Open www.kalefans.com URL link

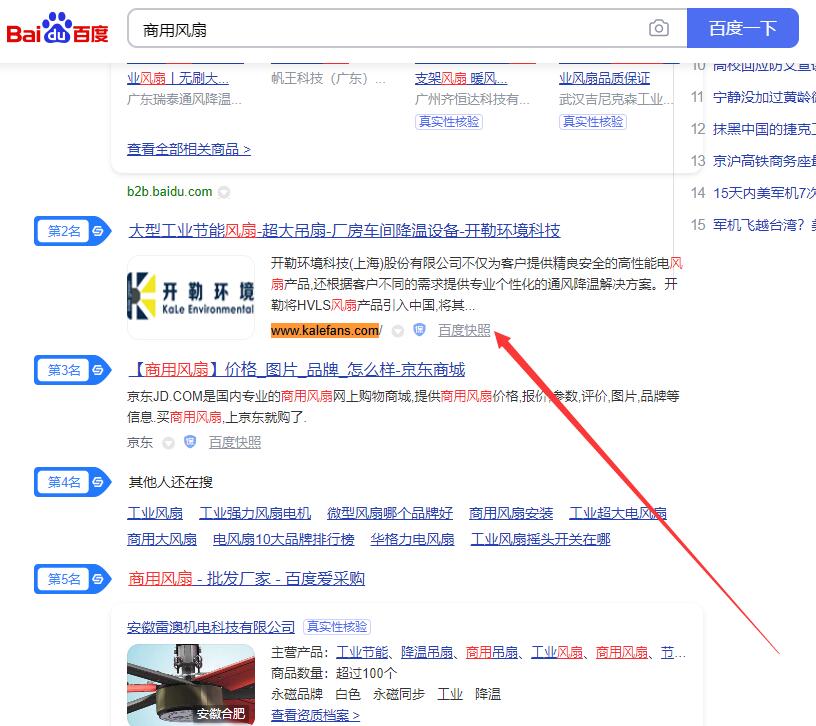point(326,330)
